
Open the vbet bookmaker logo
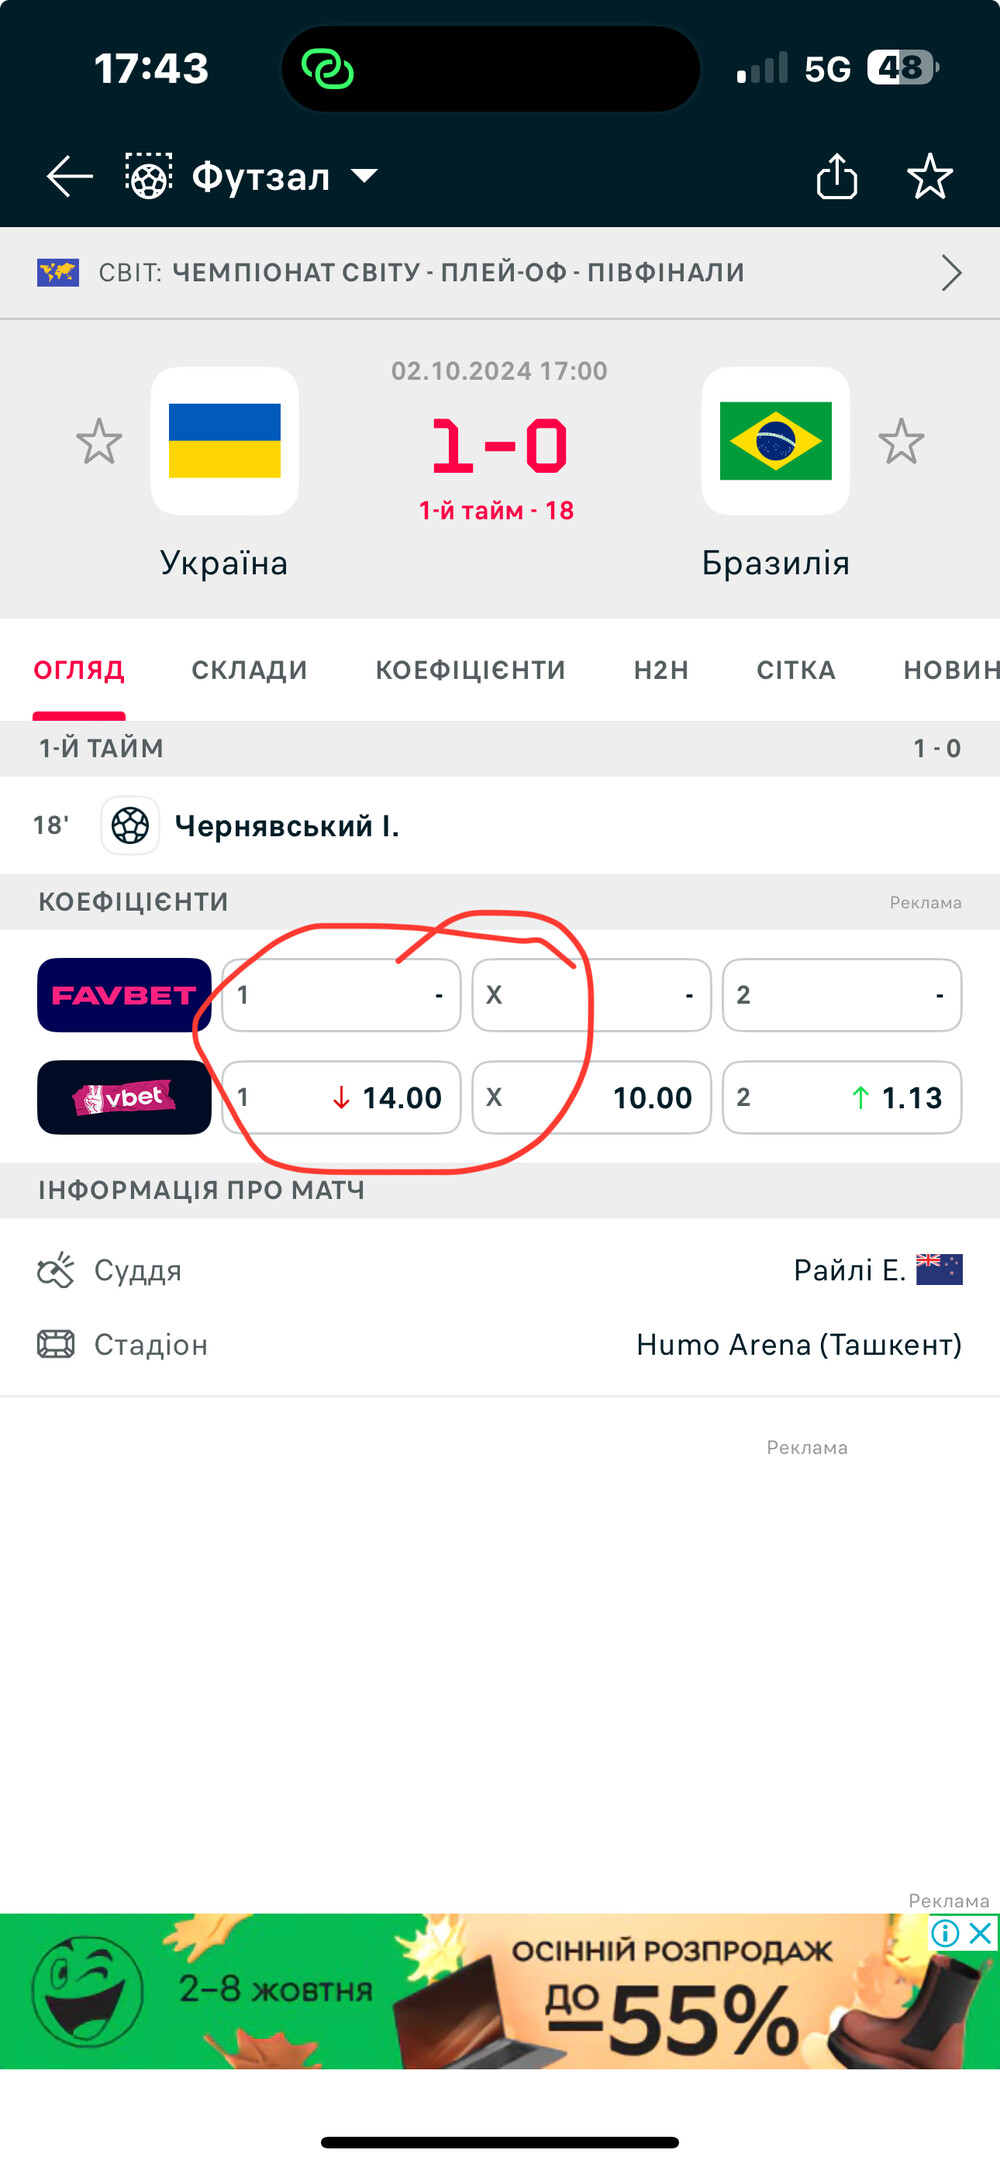(124, 1097)
